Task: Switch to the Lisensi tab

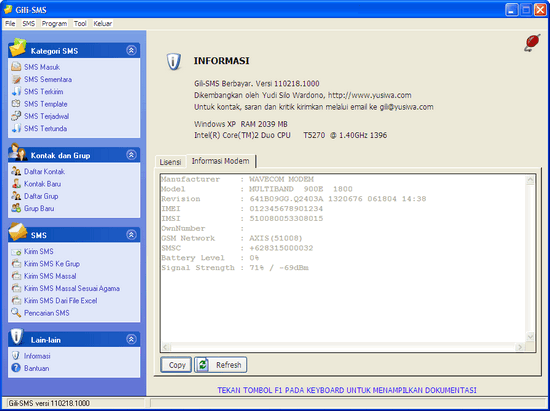Action: tap(170, 162)
